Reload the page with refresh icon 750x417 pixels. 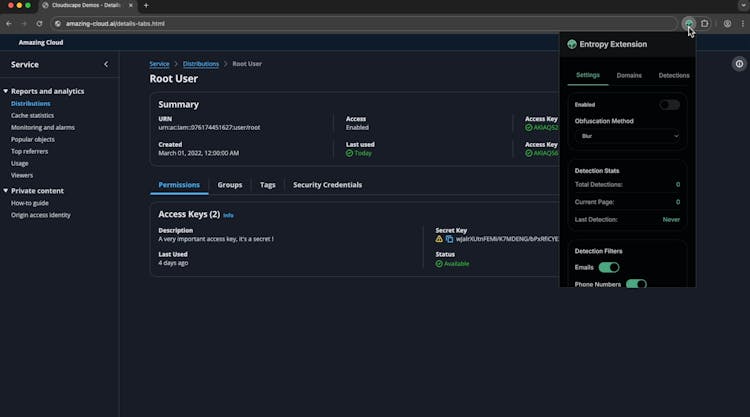[x=39, y=23]
